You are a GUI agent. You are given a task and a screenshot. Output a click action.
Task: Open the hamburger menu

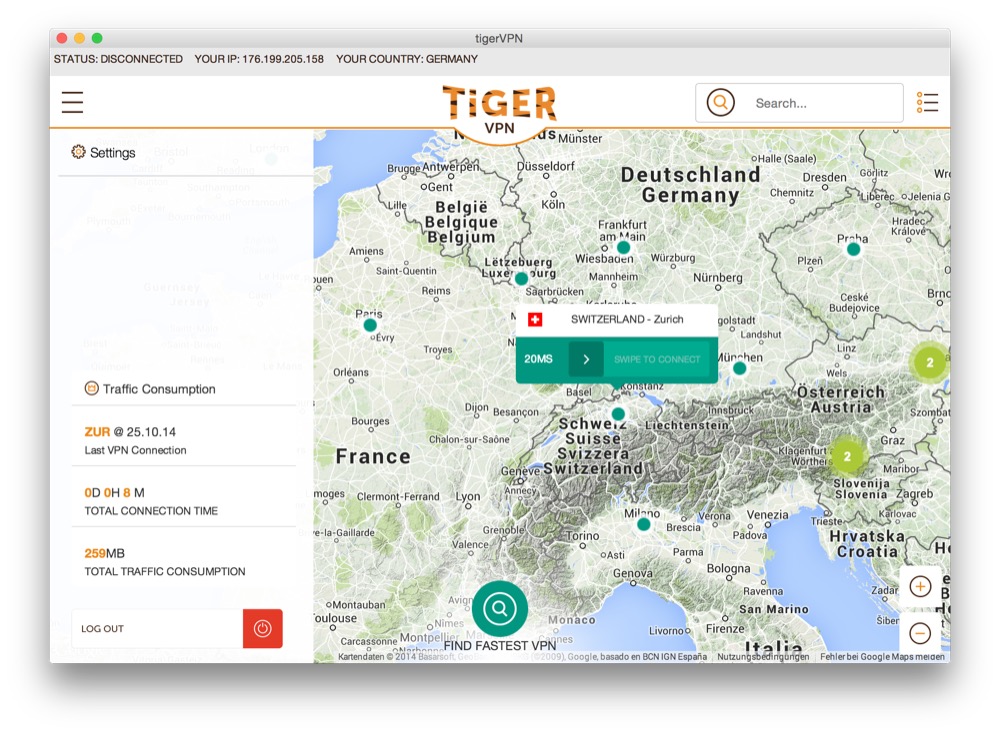click(72, 103)
